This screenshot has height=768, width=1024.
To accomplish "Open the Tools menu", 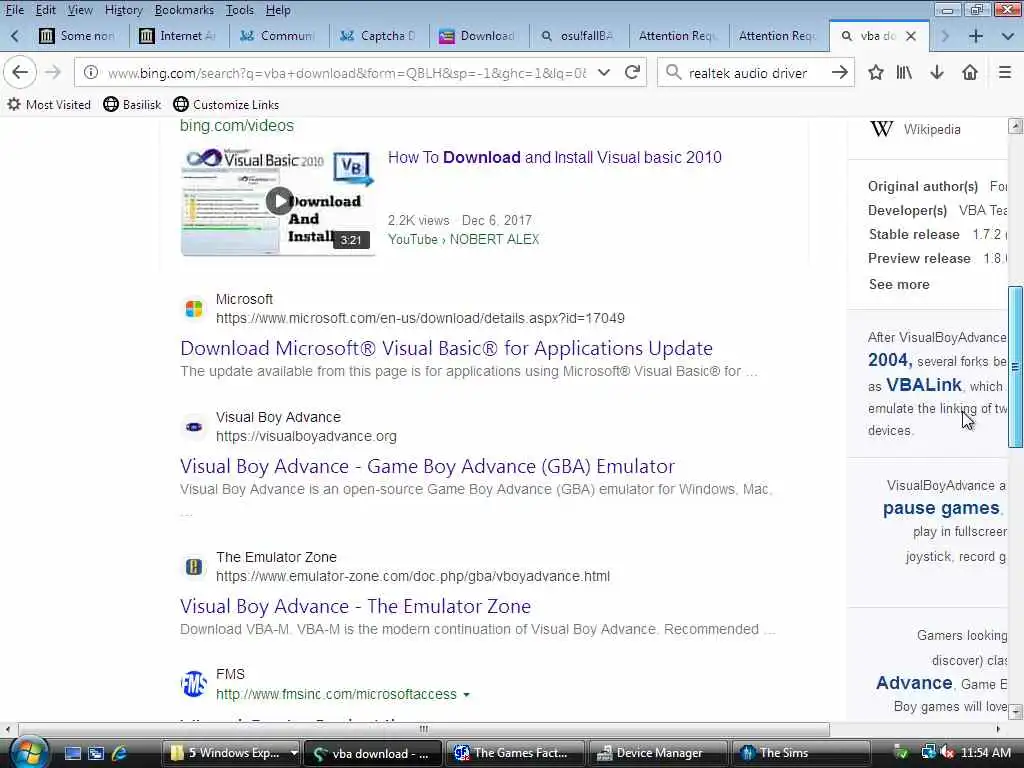I will click(240, 10).
